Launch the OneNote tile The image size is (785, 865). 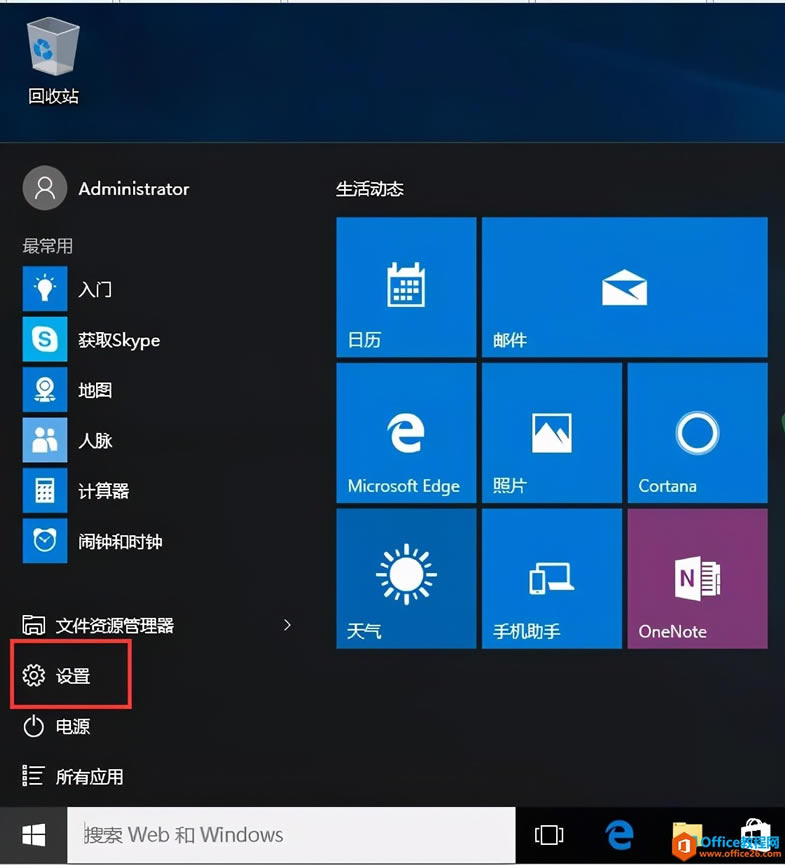(x=697, y=579)
